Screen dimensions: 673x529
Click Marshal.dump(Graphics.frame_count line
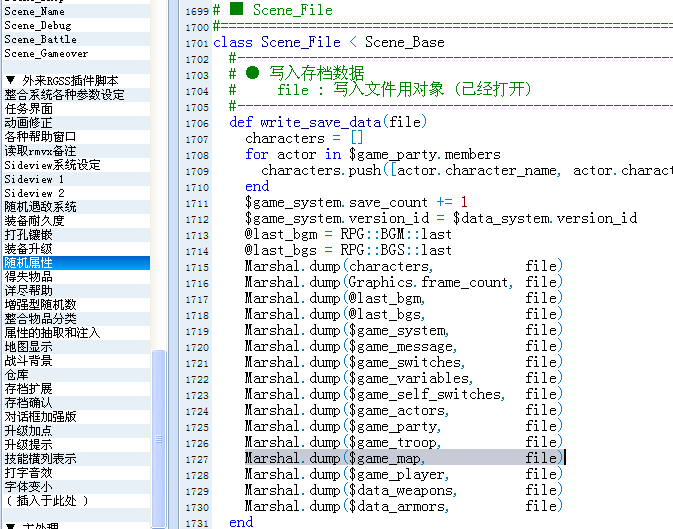pyautogui.click(x=403, y=283)
